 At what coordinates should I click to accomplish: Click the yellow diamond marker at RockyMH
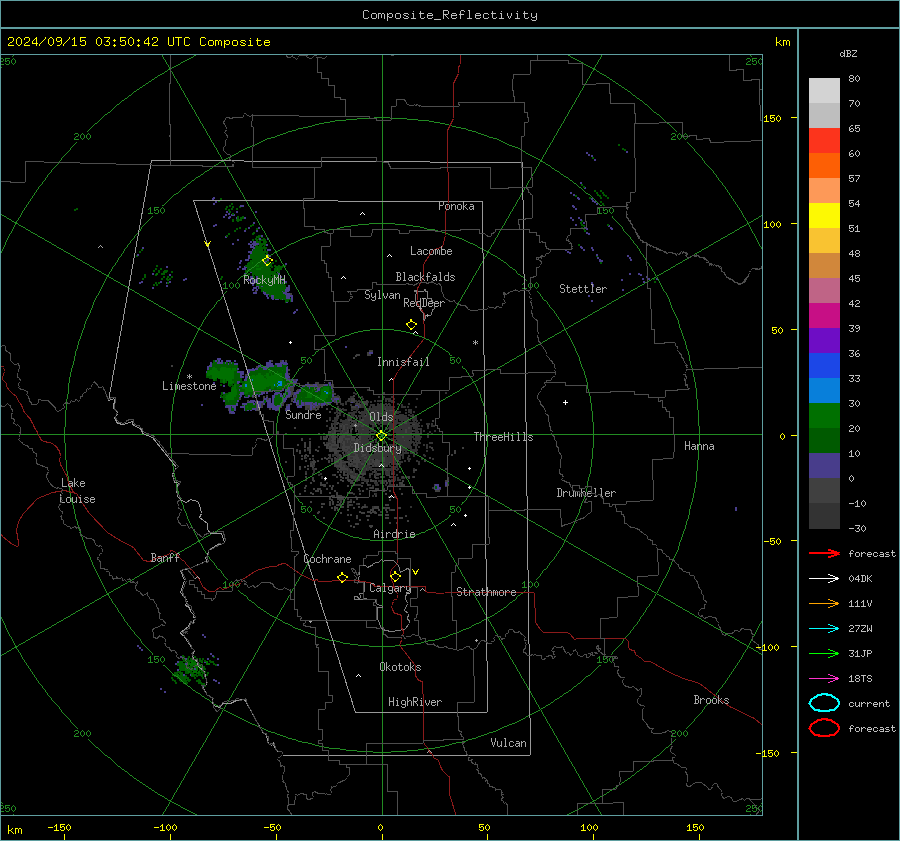[x=267, y=261]
